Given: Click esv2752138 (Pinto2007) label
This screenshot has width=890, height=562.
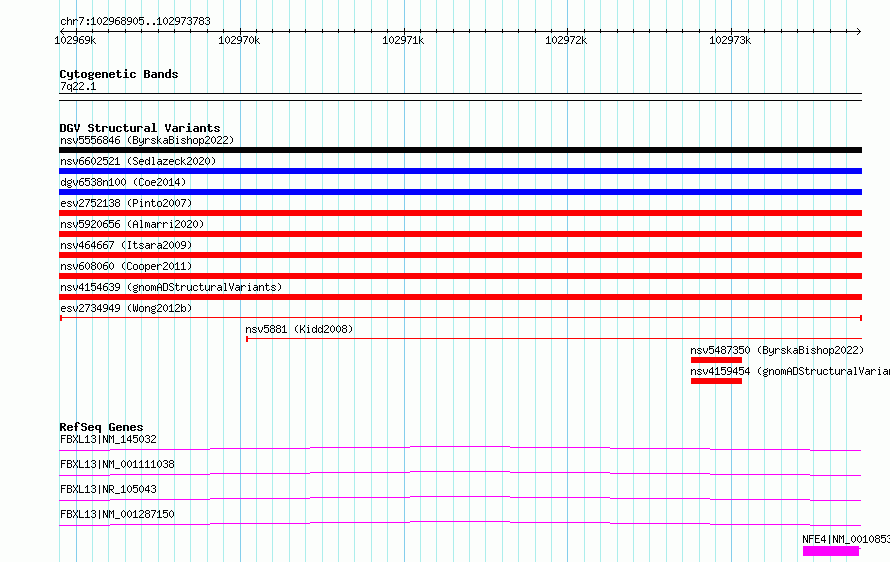Looking at the screenshot, I should pyautogui.click(x=126, y=203).
